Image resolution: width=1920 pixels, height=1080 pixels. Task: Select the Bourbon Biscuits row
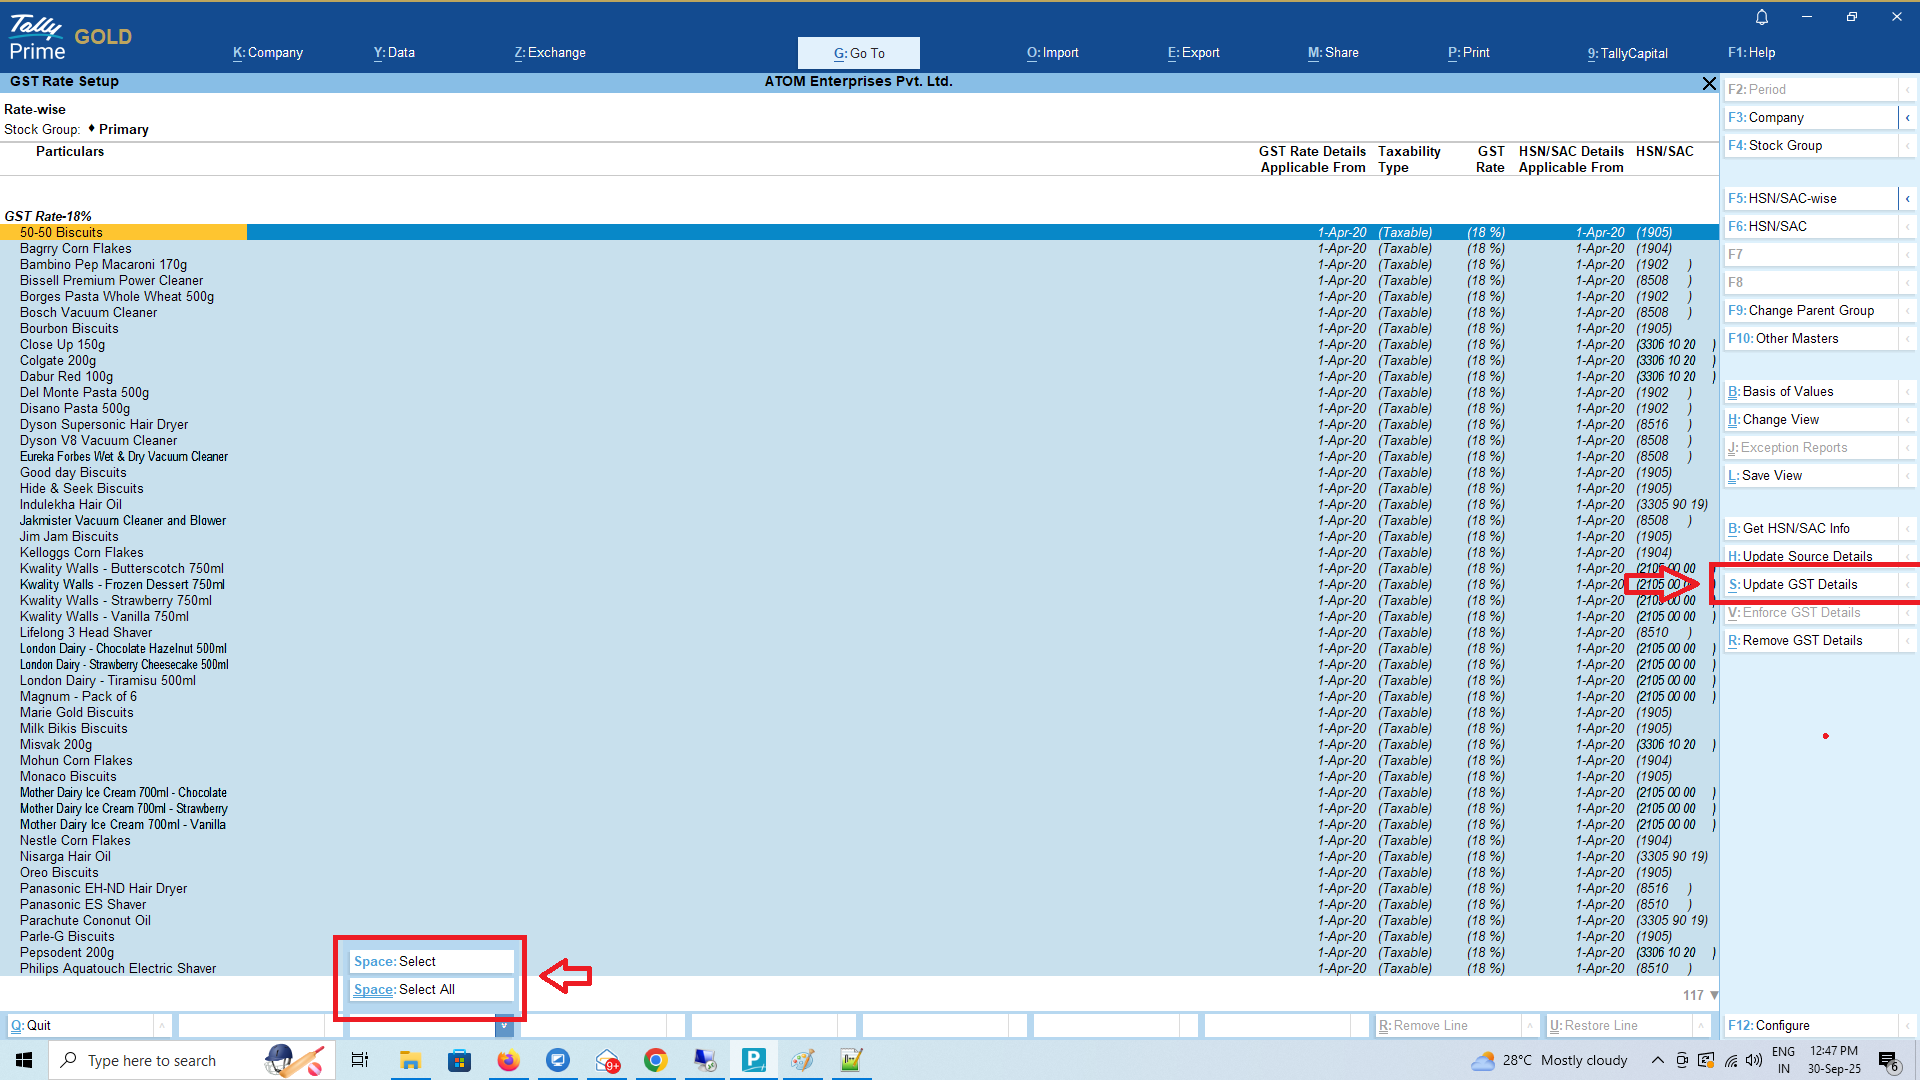[69, 329]
